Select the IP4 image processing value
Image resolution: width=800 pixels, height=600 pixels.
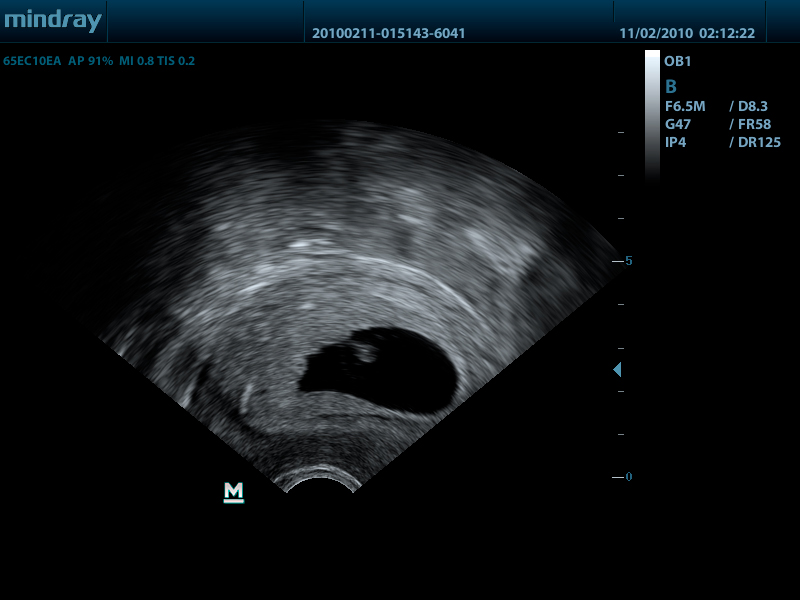click(675, 142)
